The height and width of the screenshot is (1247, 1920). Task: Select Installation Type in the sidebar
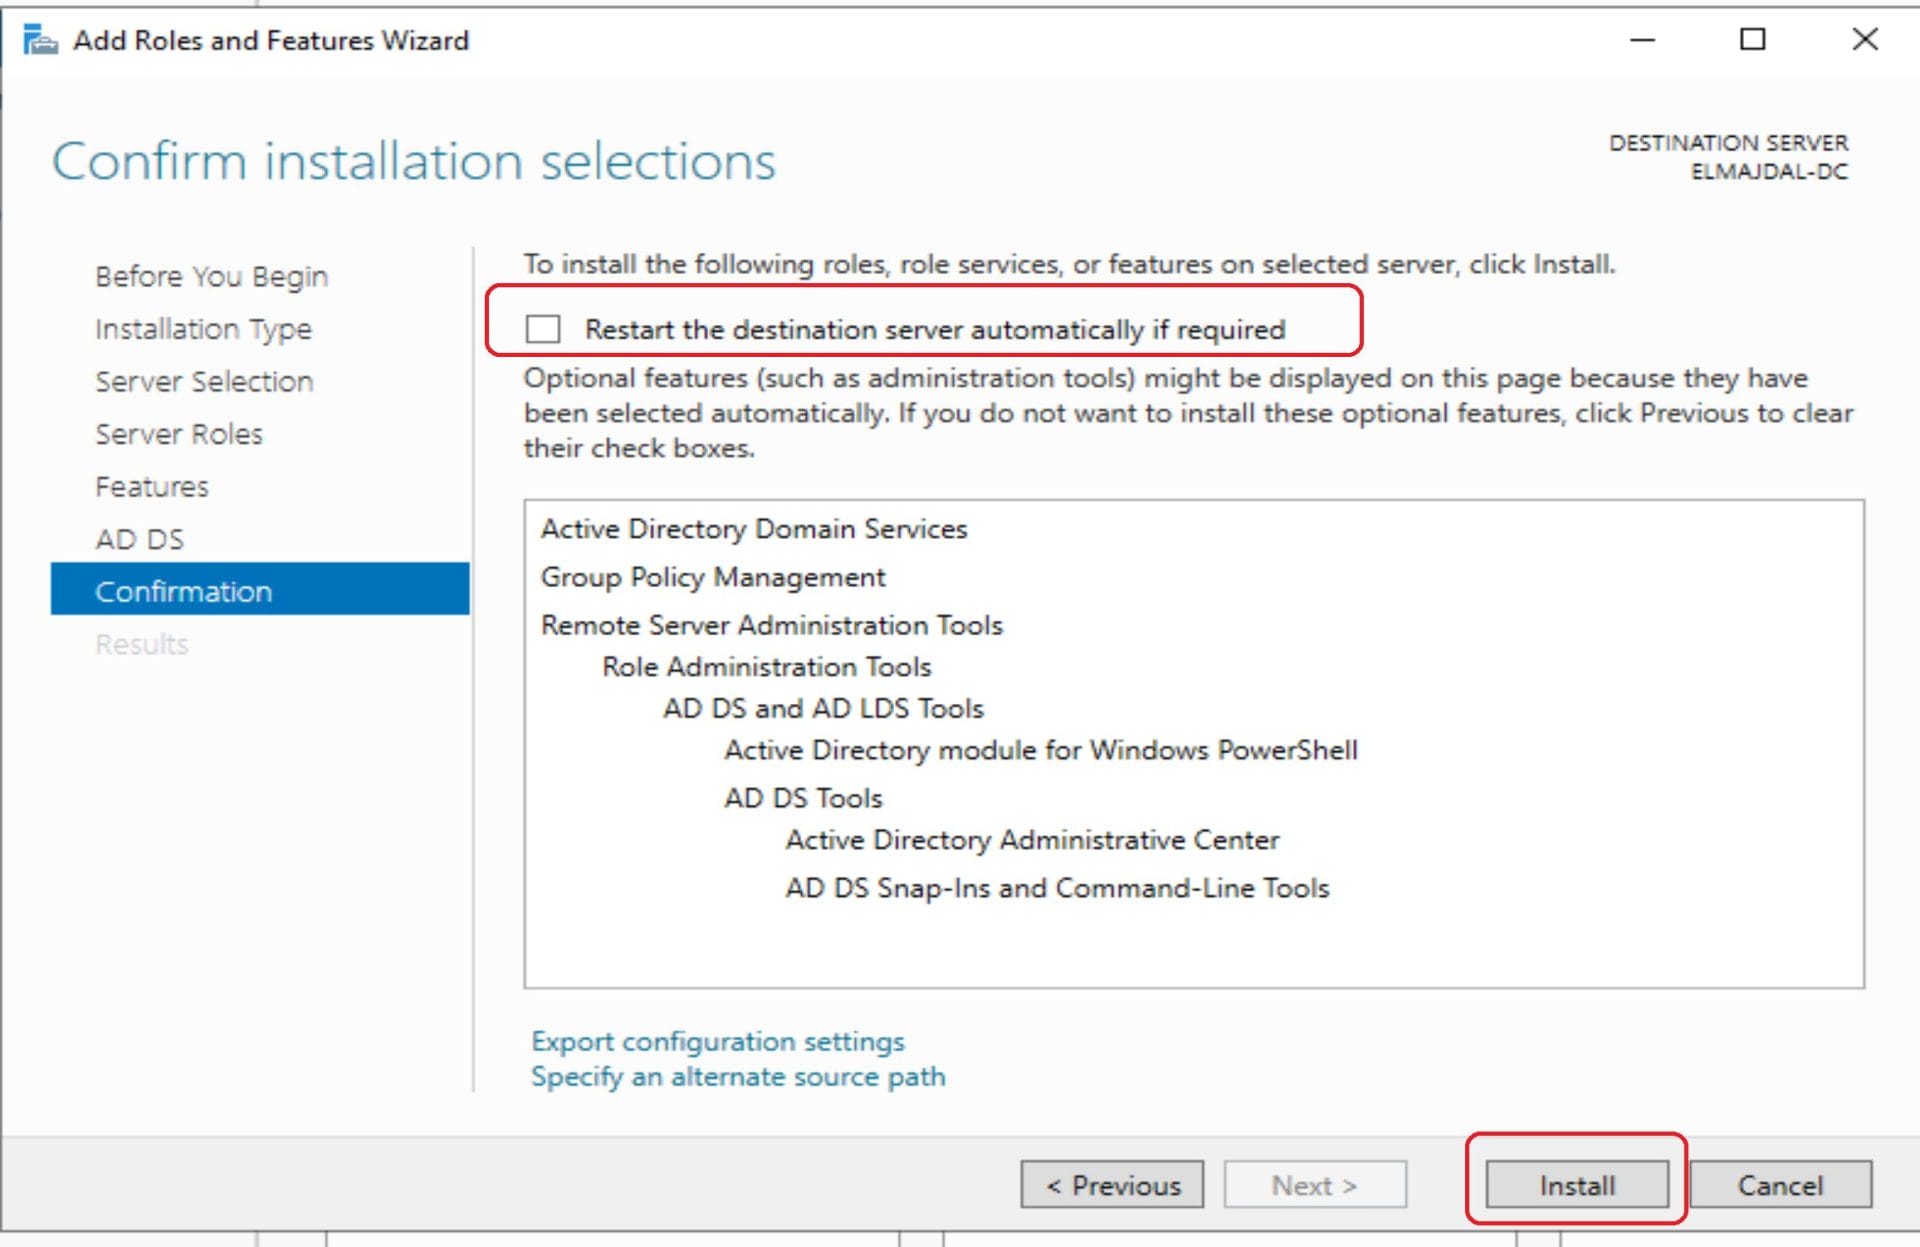[x=203, y=329]
